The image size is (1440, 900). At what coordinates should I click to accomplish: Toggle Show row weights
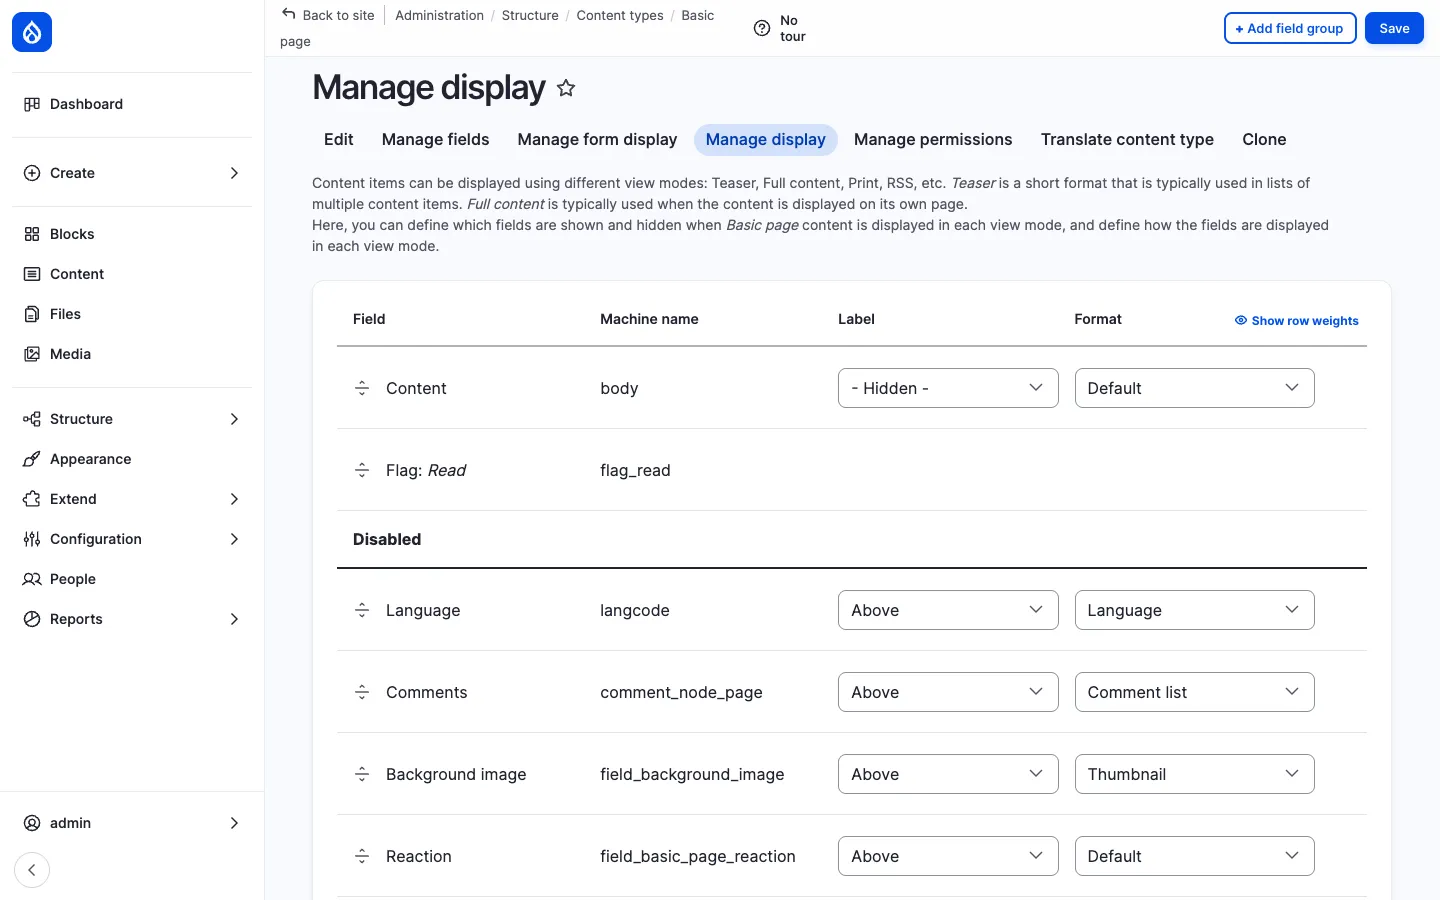(1296, 321)
